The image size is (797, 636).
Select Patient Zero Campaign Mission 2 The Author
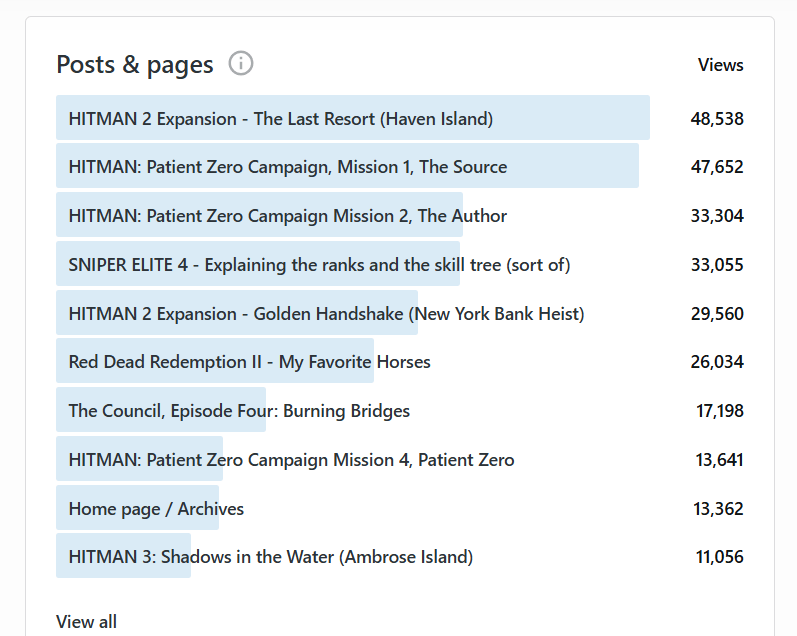[x=288, y=216]
